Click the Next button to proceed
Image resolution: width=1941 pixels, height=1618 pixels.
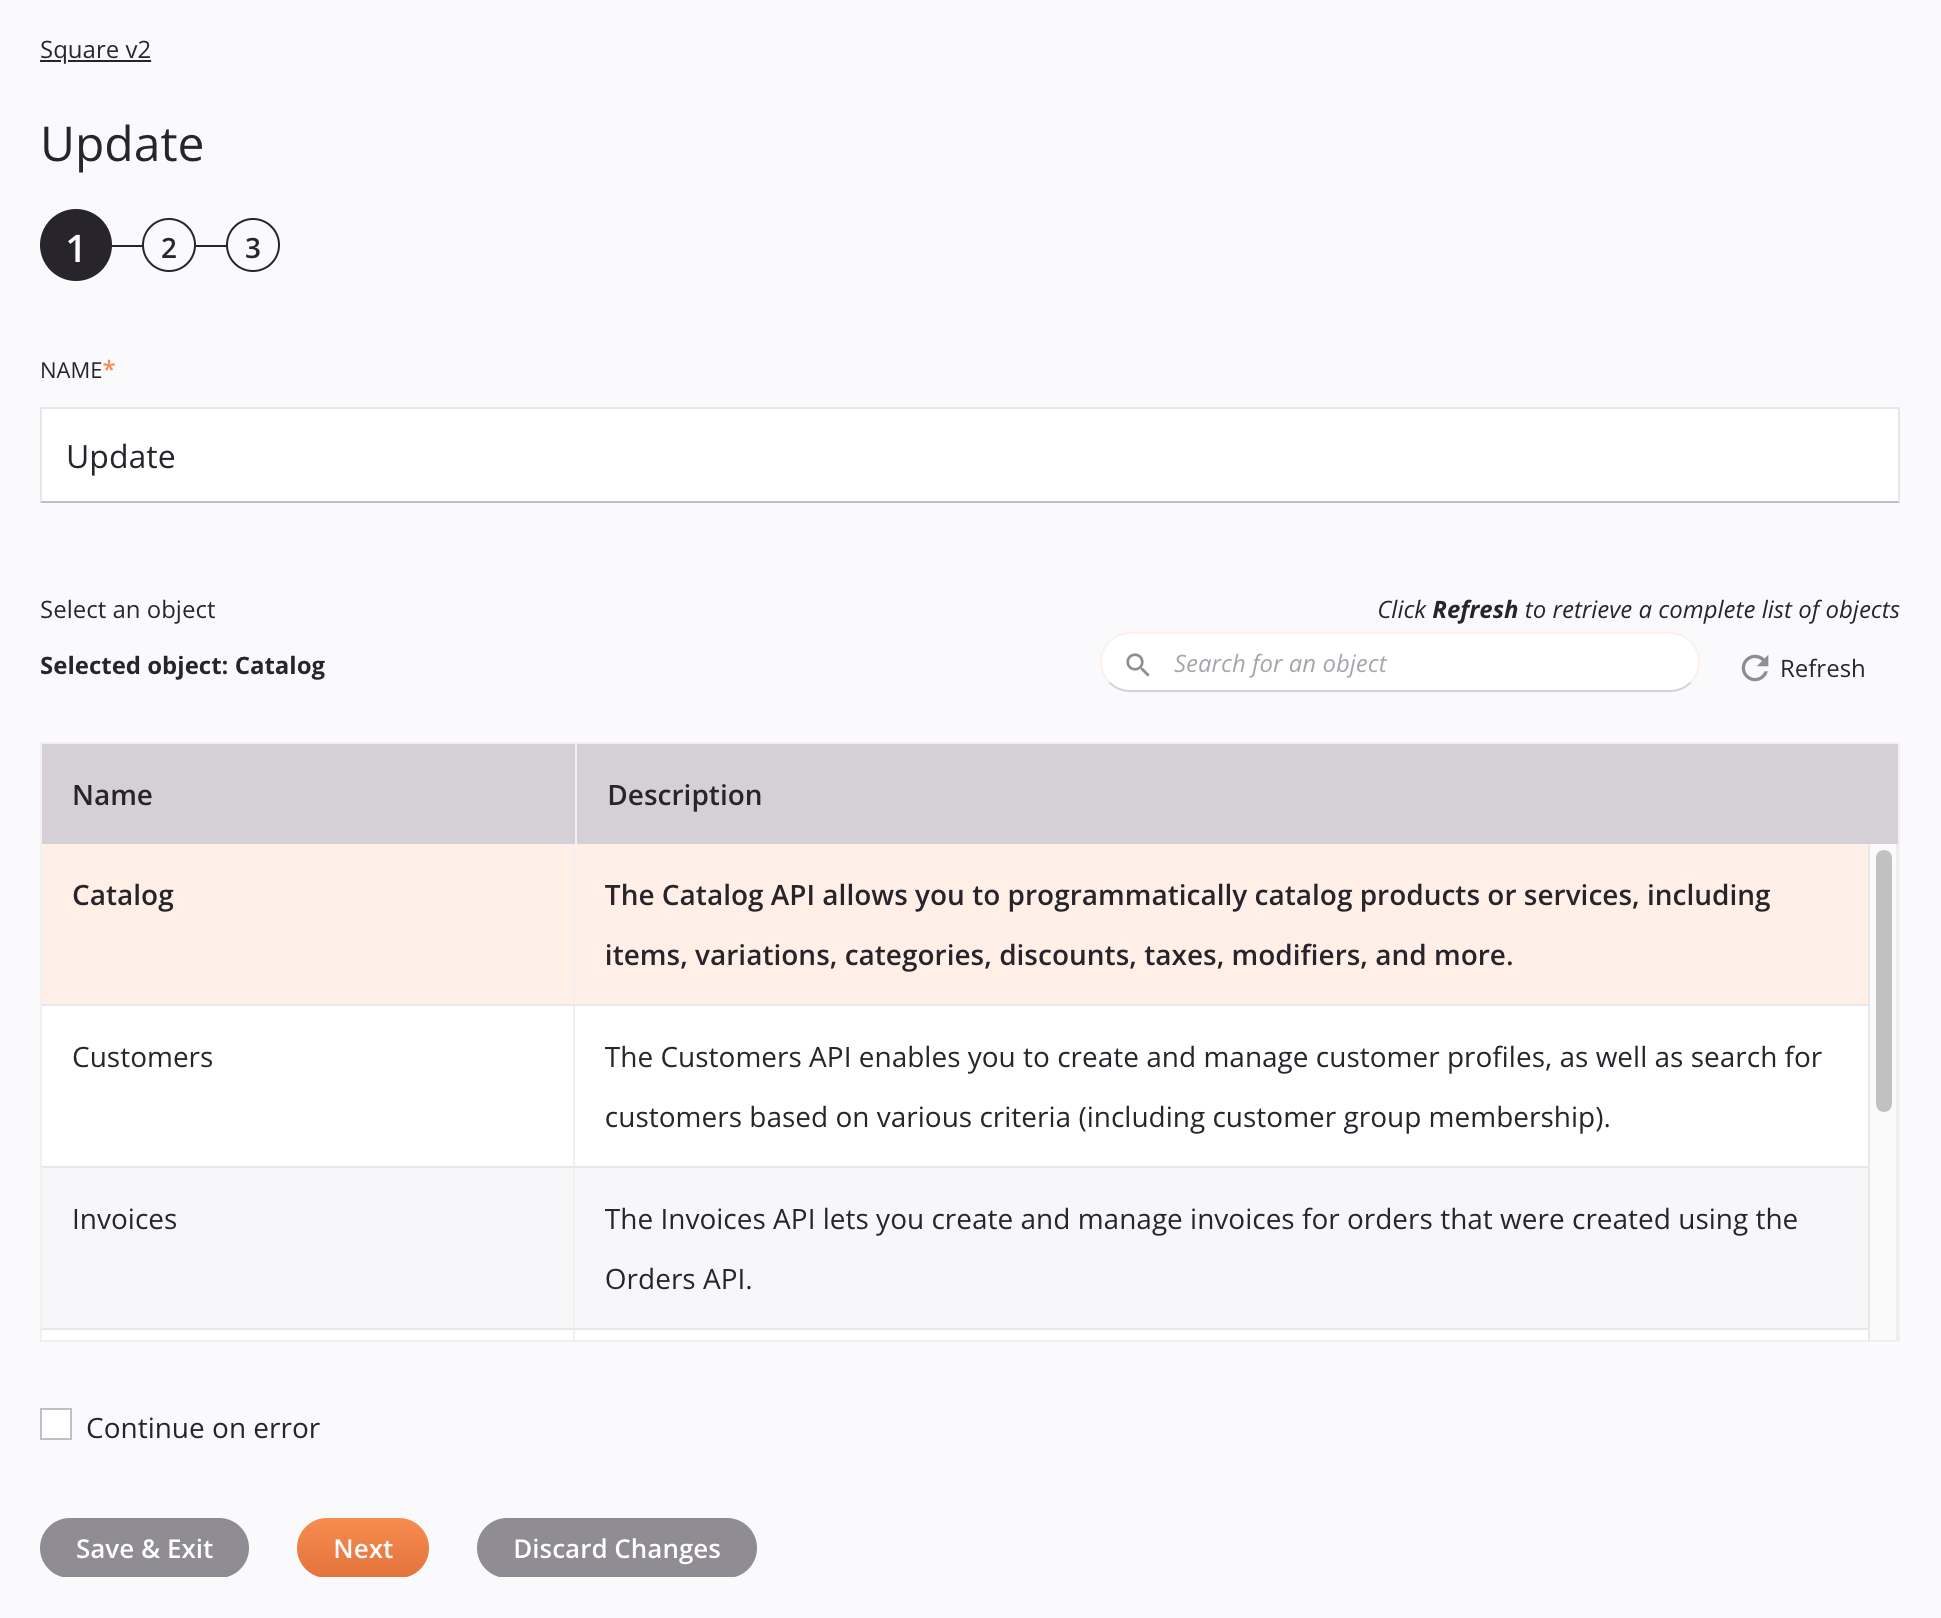tap(363, 1547)
